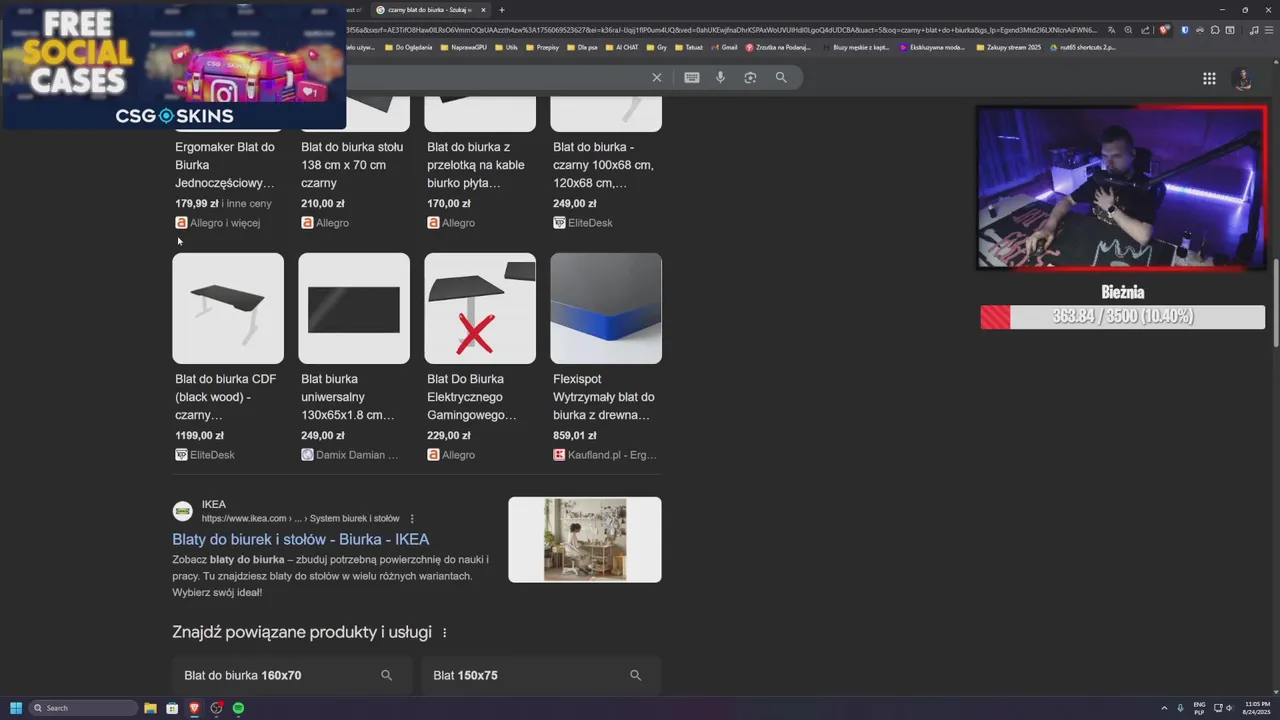Open the IKEA result thumbnail image
This screenshot has width=1280, height=720.
click(585, 540)
